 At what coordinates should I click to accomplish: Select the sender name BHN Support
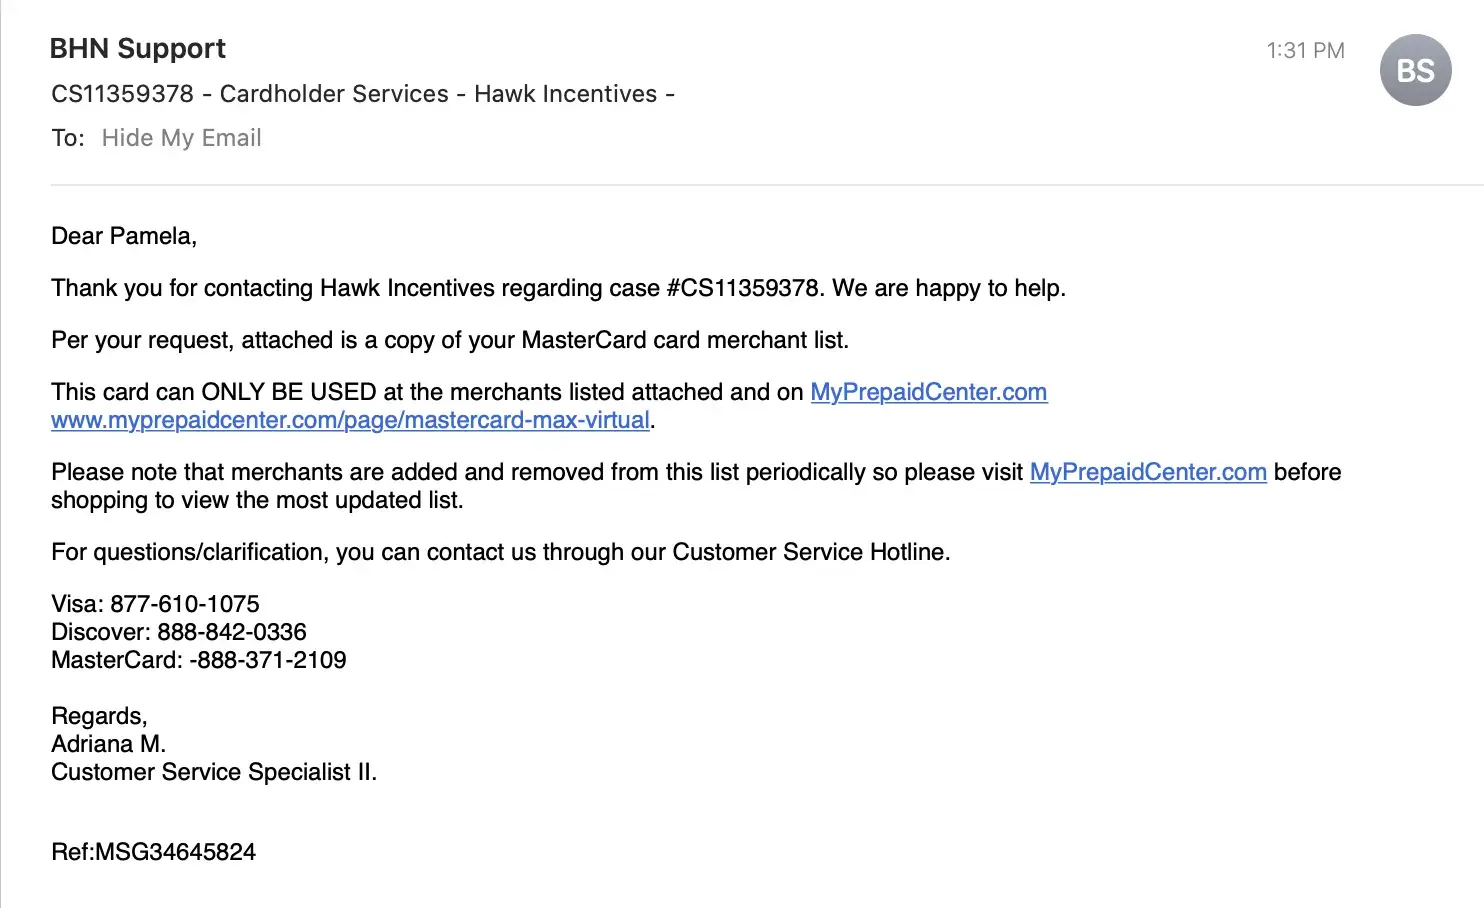tap(138, 48)
